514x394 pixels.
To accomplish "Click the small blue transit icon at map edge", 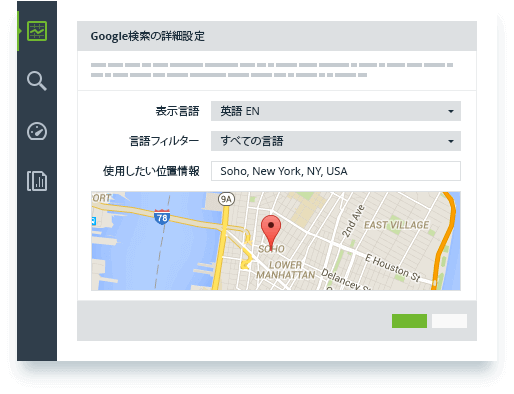I will 94,221.
